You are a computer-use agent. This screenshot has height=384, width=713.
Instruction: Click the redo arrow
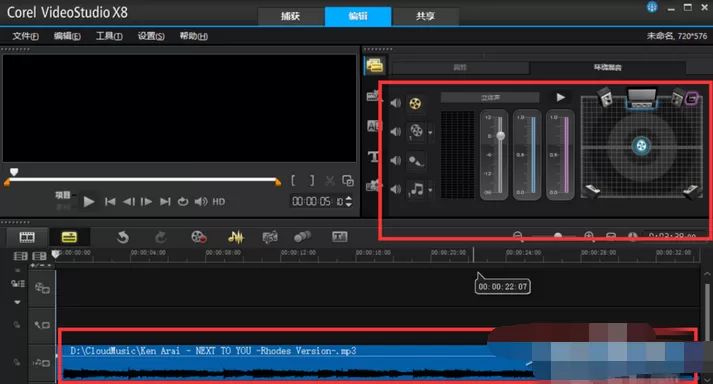[x=161, y=237]
